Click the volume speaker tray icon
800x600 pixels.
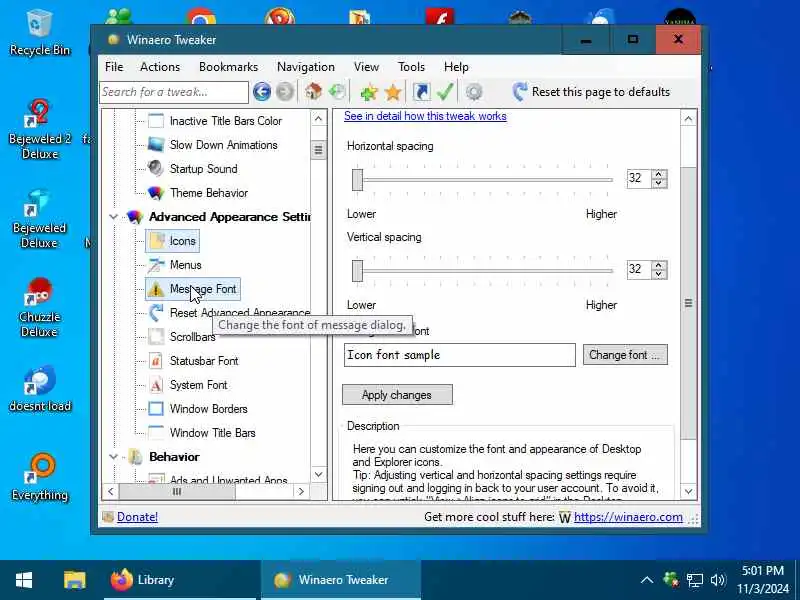717,580
